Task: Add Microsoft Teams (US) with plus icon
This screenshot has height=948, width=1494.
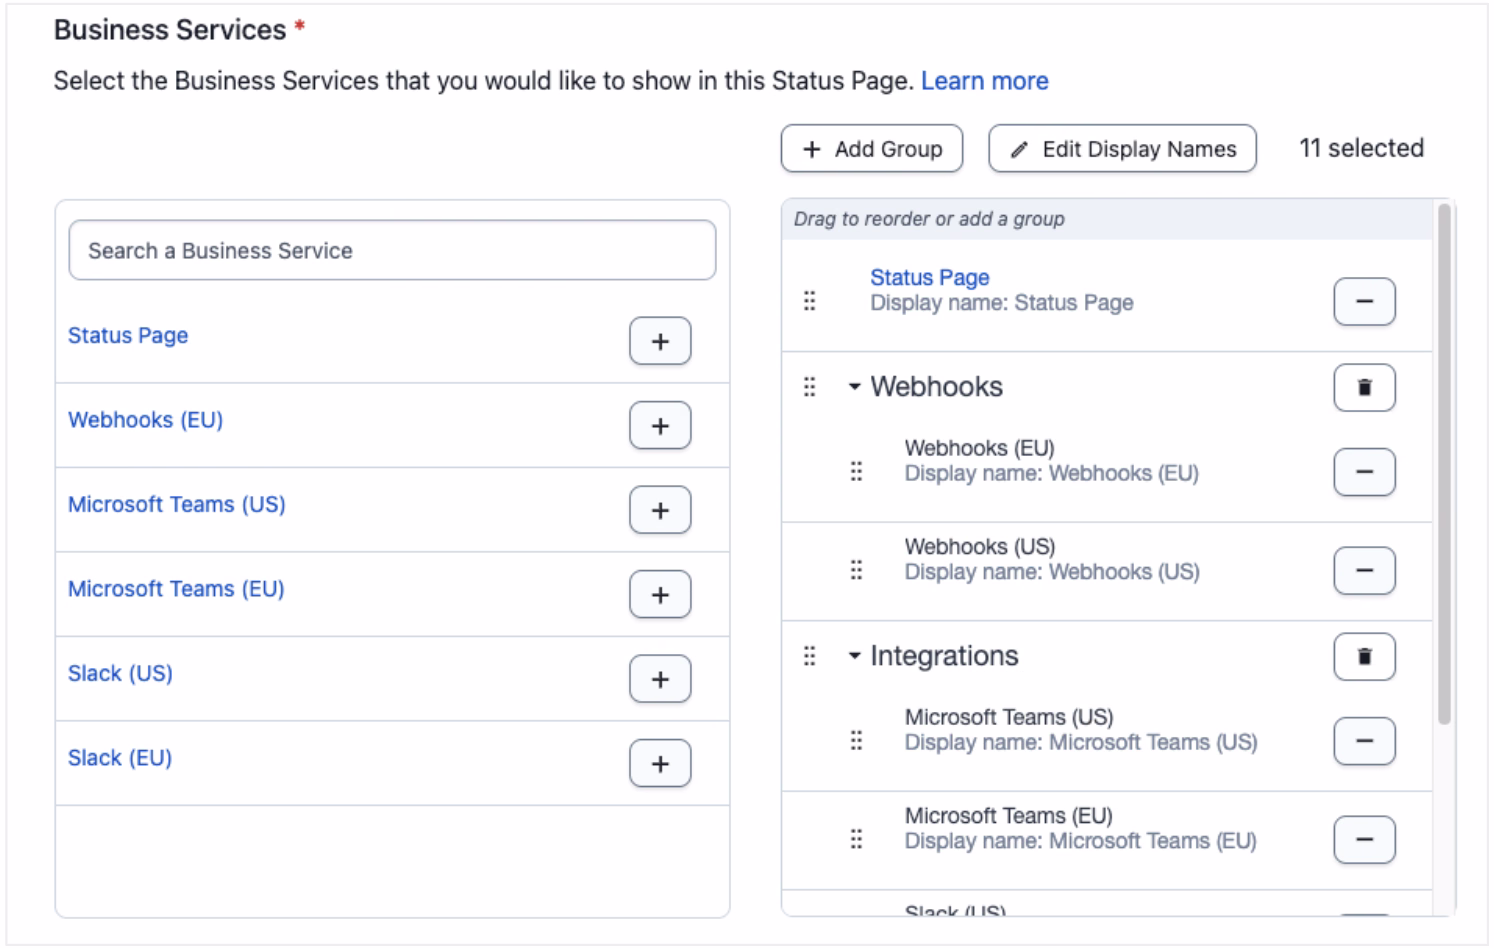Action: point(659,510)
